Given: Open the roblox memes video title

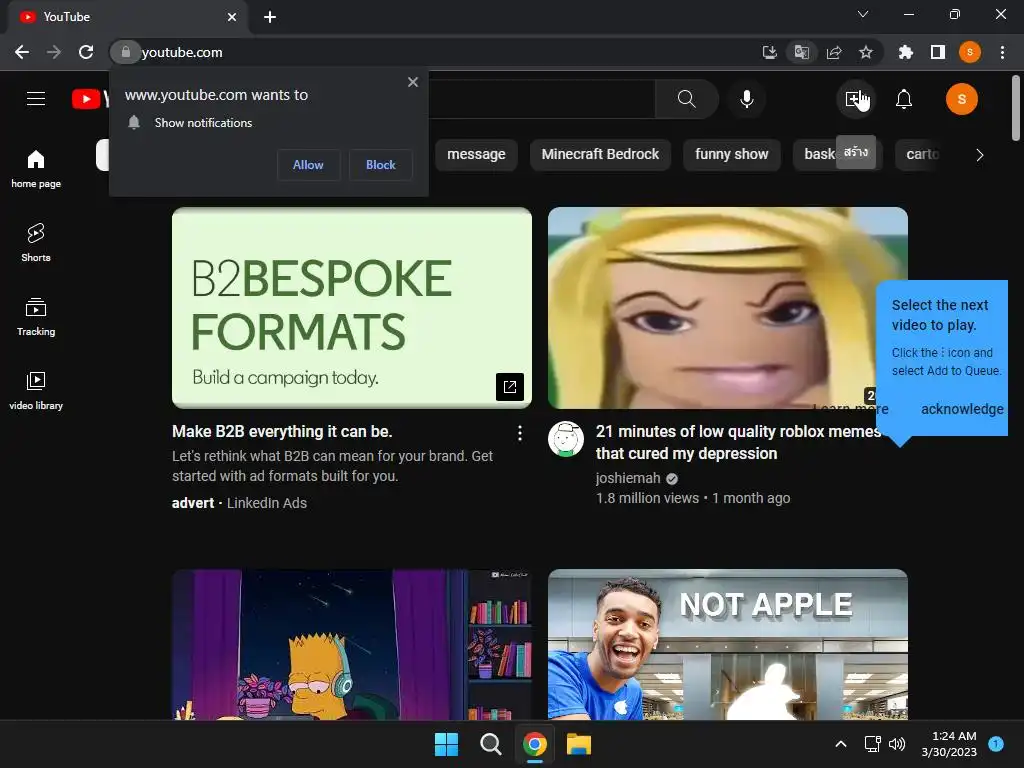Looking at the screenshot, I should (737, 442).
